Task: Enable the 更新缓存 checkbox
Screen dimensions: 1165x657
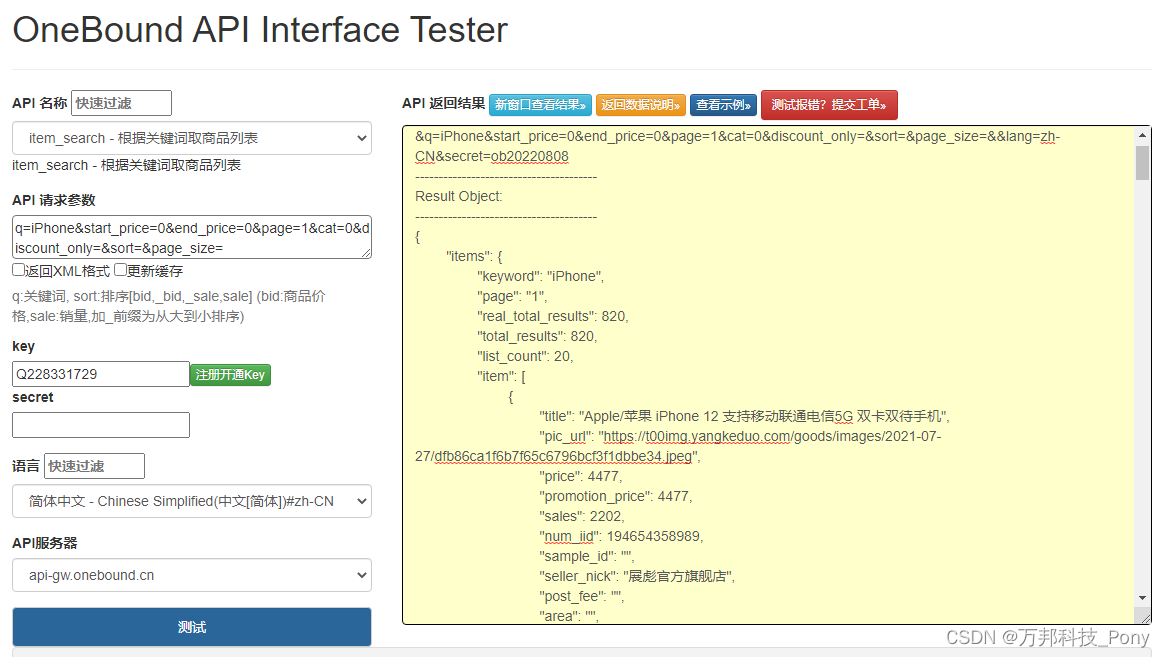Action: pyautogui.click(x=120, y=270)
